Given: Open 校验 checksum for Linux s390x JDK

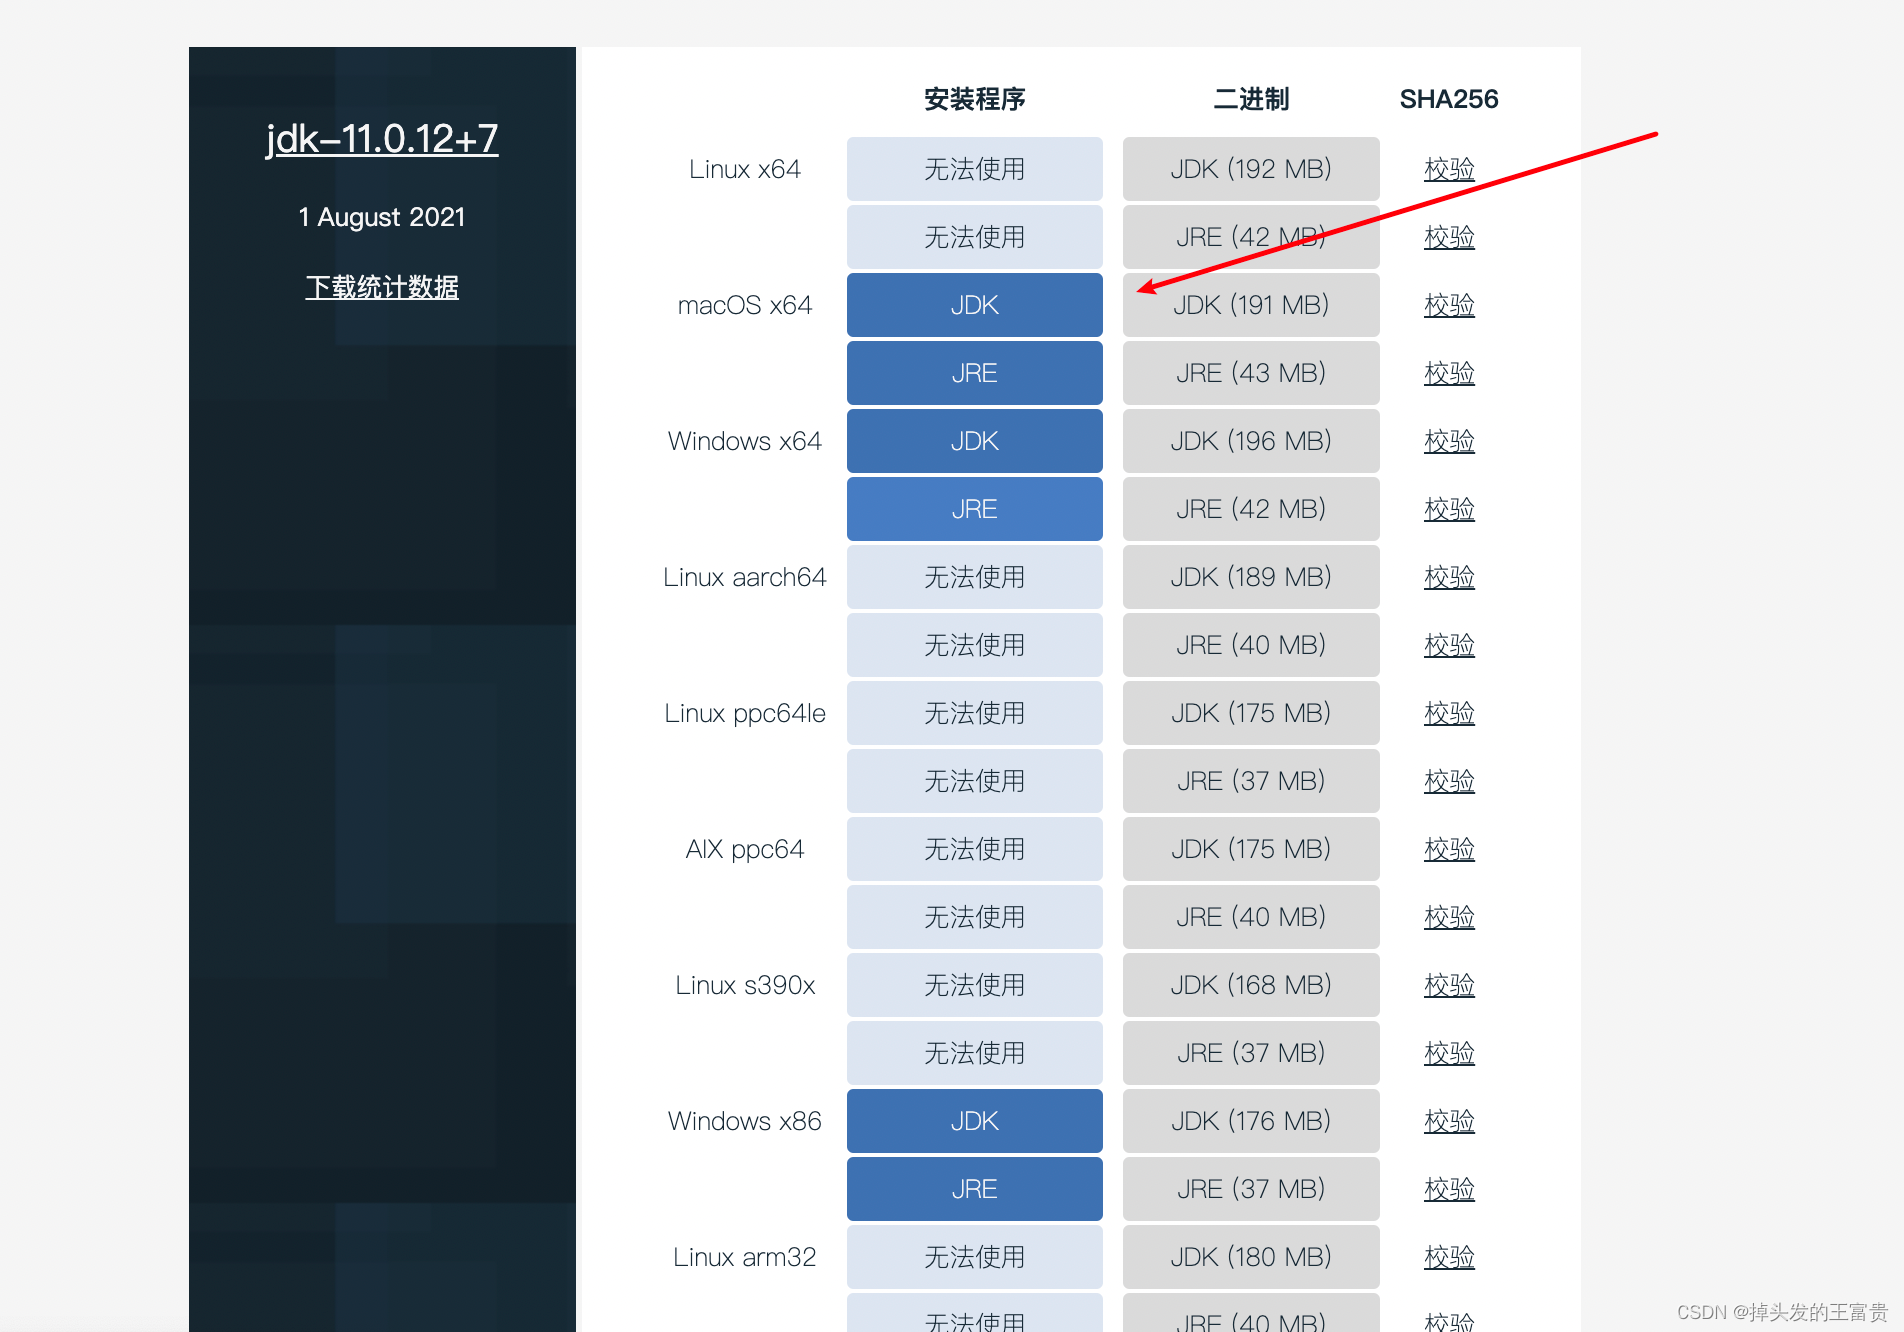Looking at the screenshot, I should (x=1449, y=985).
